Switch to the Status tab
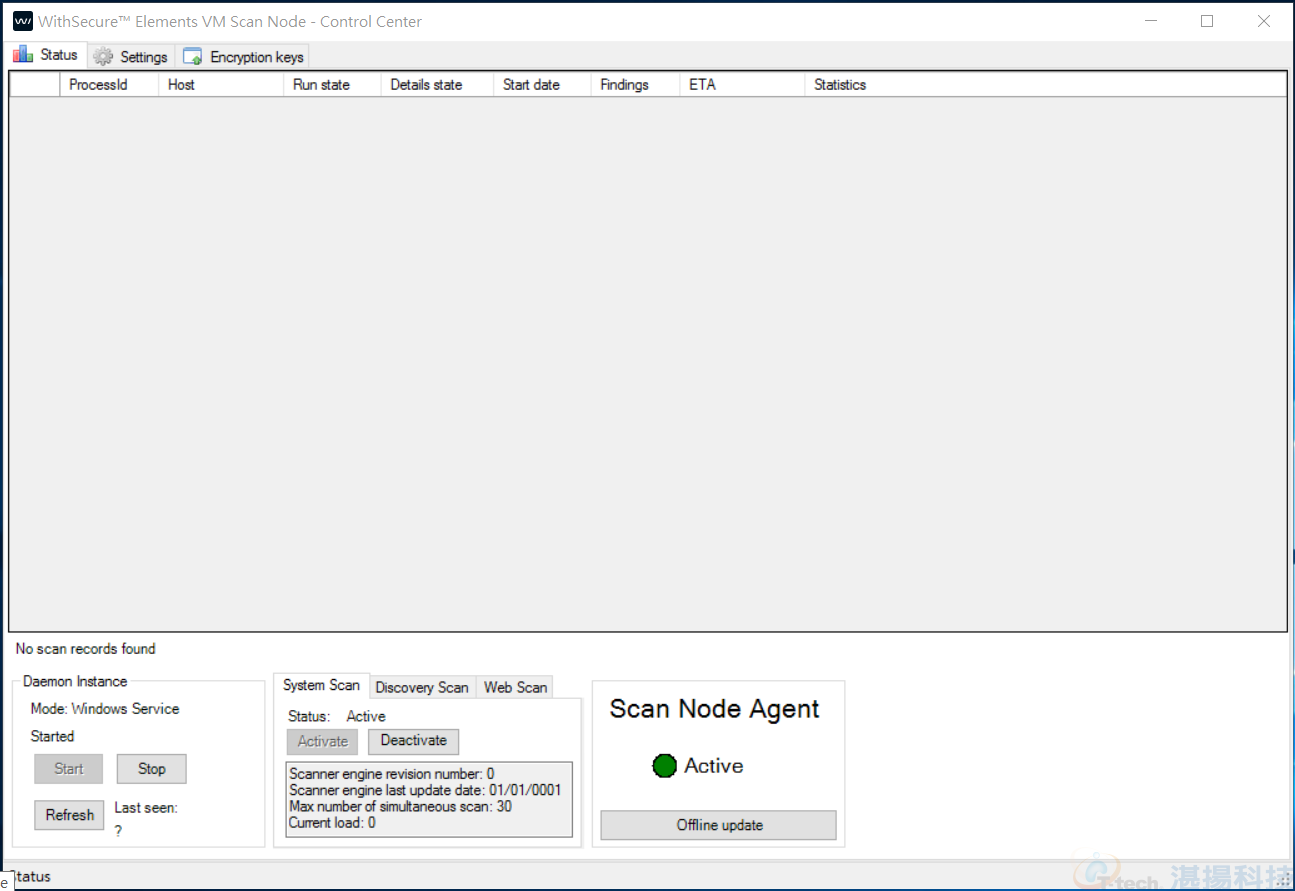Viewport: 1295px width, 891px height. [x=48, y=55]
